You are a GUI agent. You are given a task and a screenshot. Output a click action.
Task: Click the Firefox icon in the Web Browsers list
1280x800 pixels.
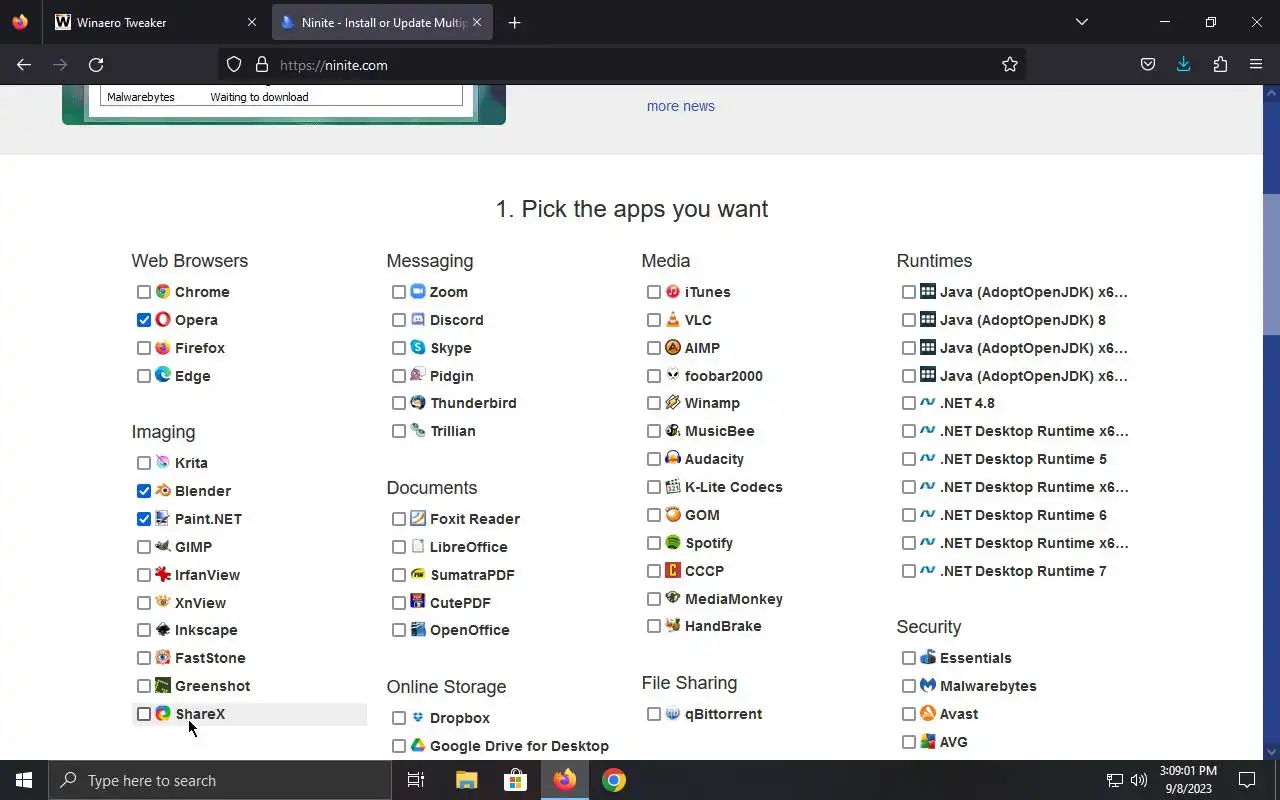pos(163,348)
